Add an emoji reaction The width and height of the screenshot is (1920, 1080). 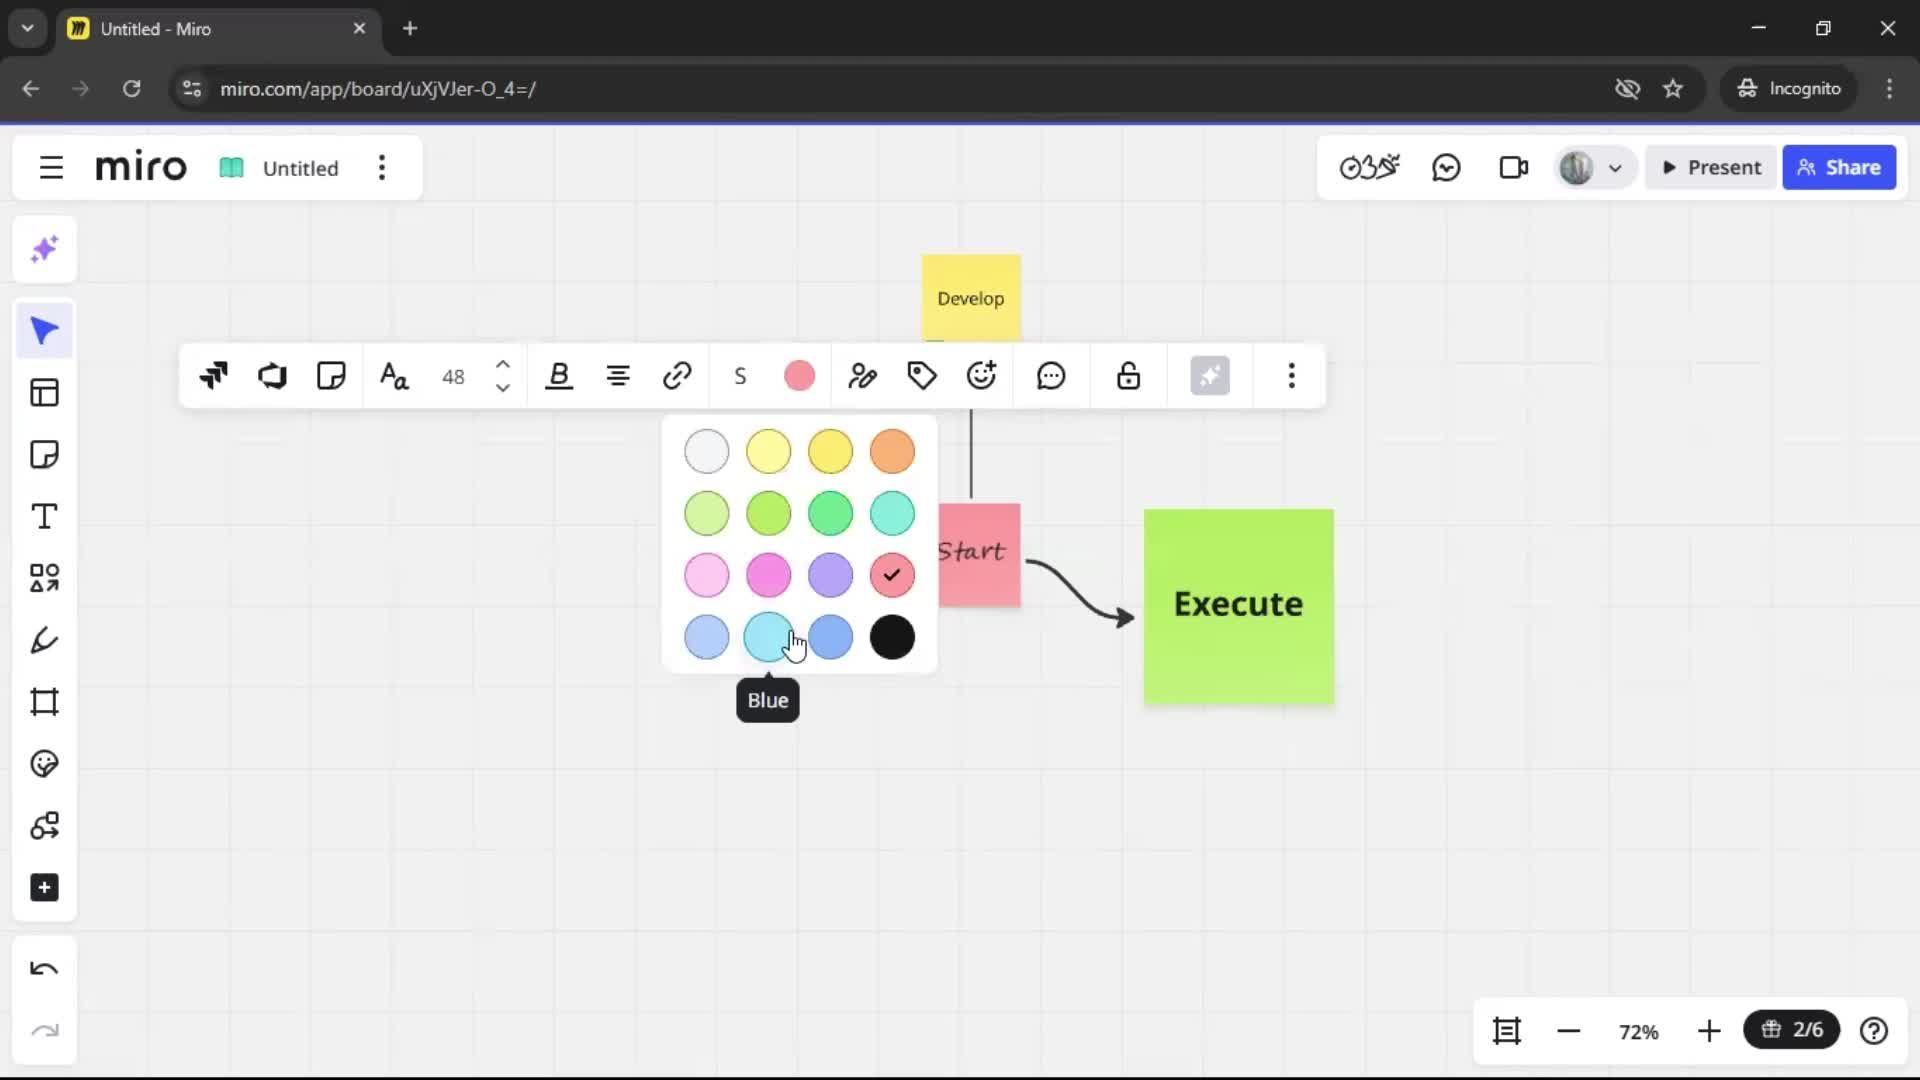click(982, 376)
